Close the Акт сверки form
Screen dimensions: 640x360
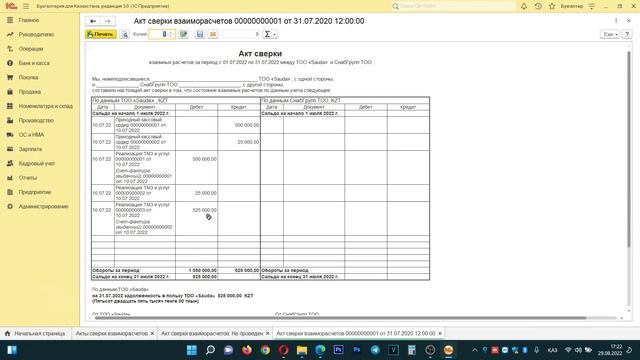[629, 20]
